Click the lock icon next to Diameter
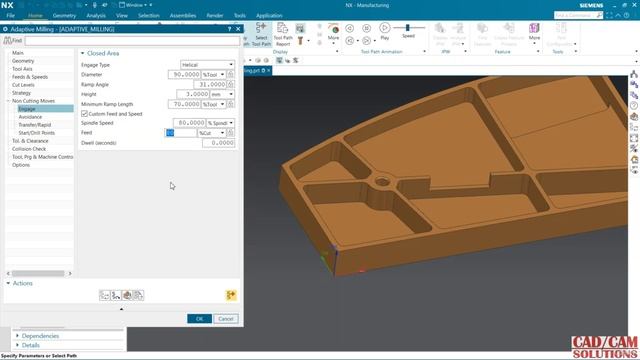Screen dimensions: 640x360 231,74
